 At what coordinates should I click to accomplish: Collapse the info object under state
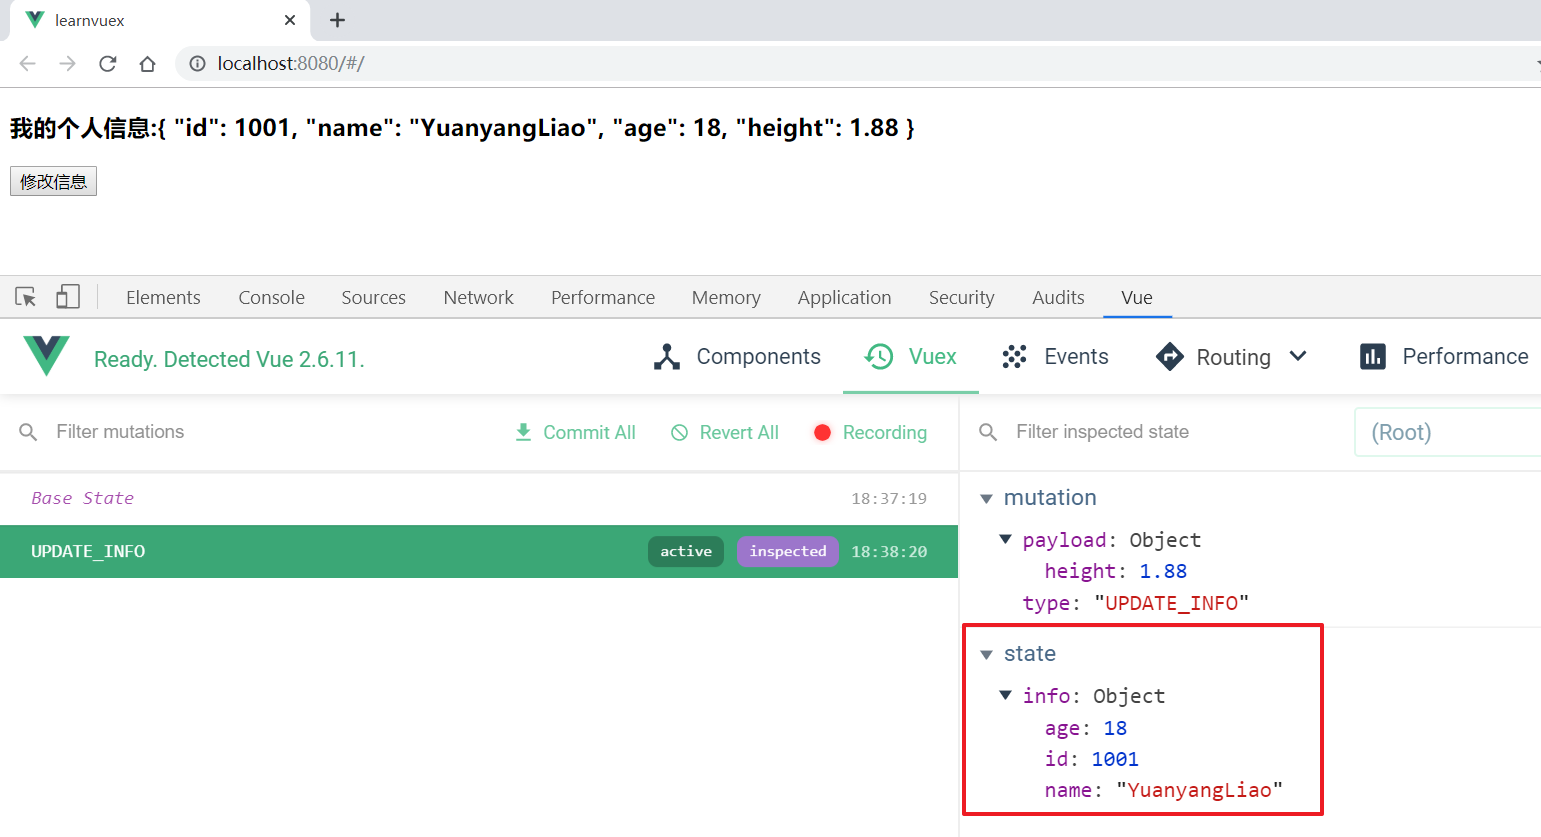[1006, 696]
